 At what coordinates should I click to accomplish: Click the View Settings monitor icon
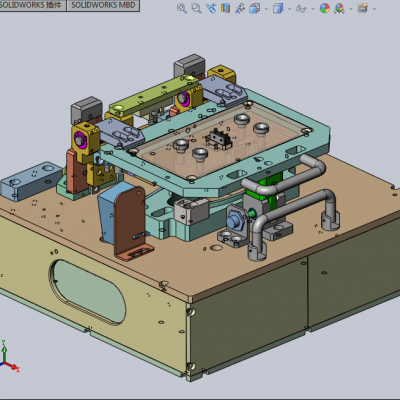pyautogui.click(x=363, y=8)
